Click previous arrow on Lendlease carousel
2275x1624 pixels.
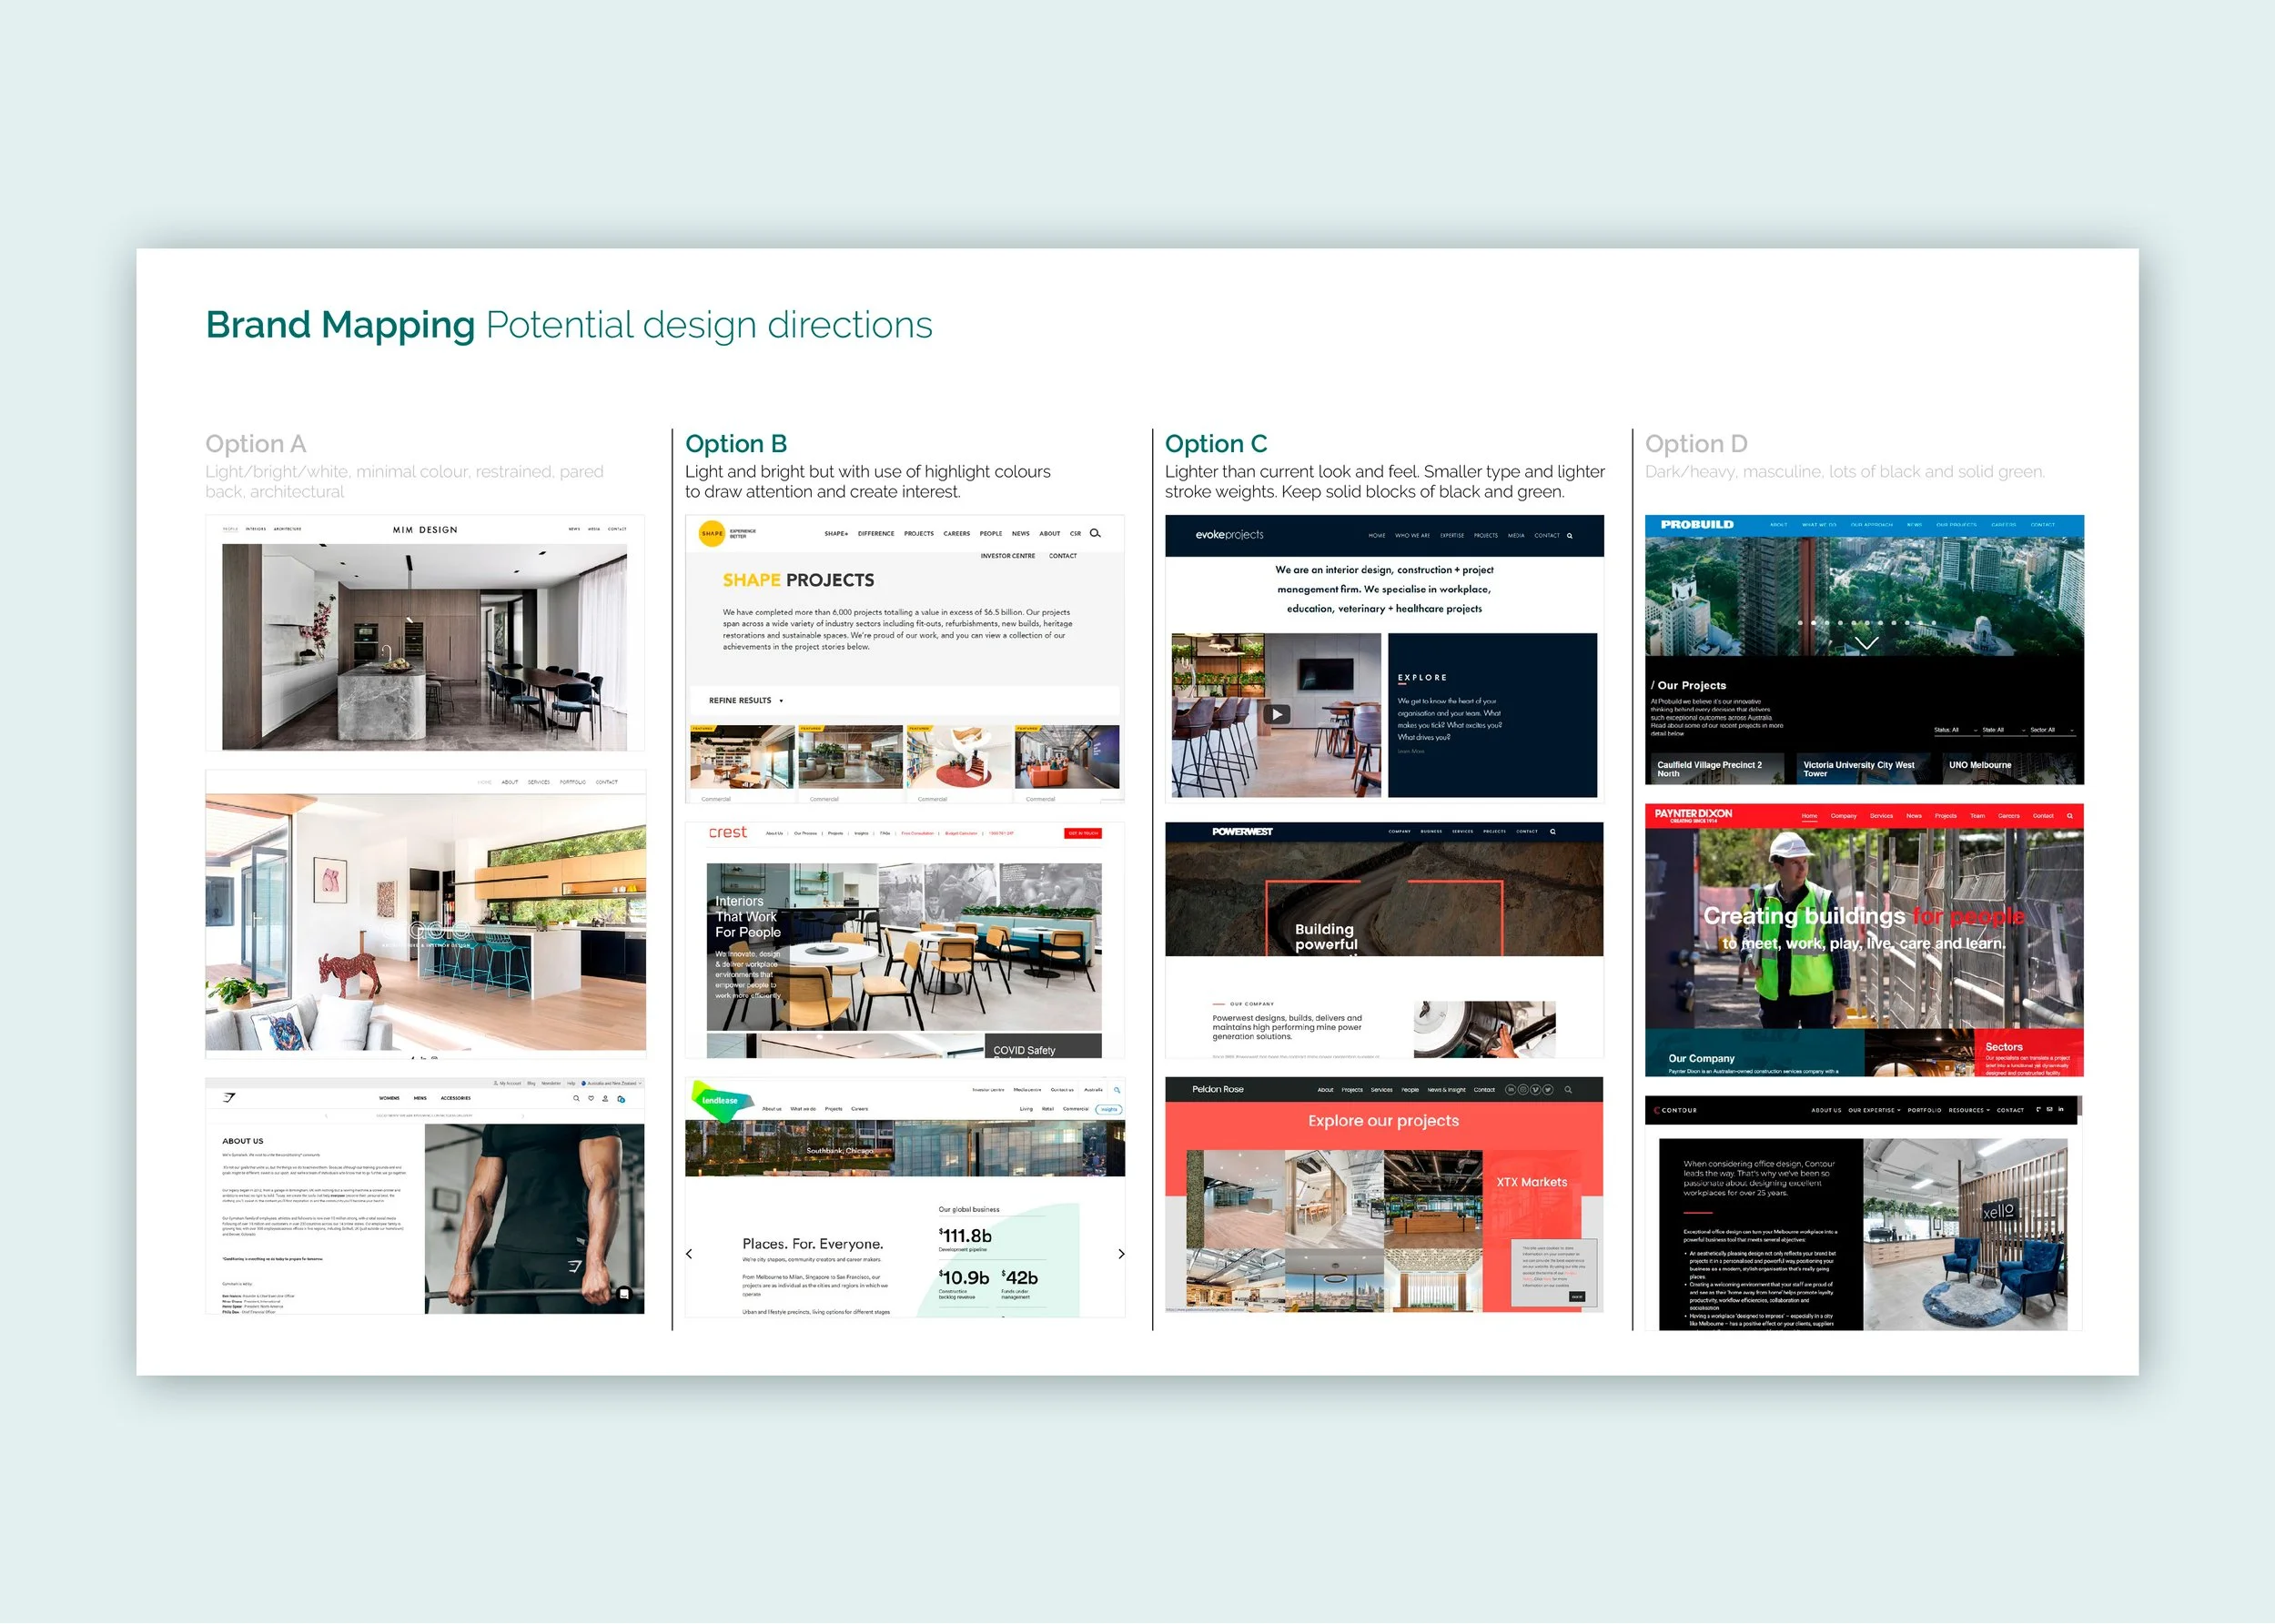pyautogui.click(x=689, y=1253)
